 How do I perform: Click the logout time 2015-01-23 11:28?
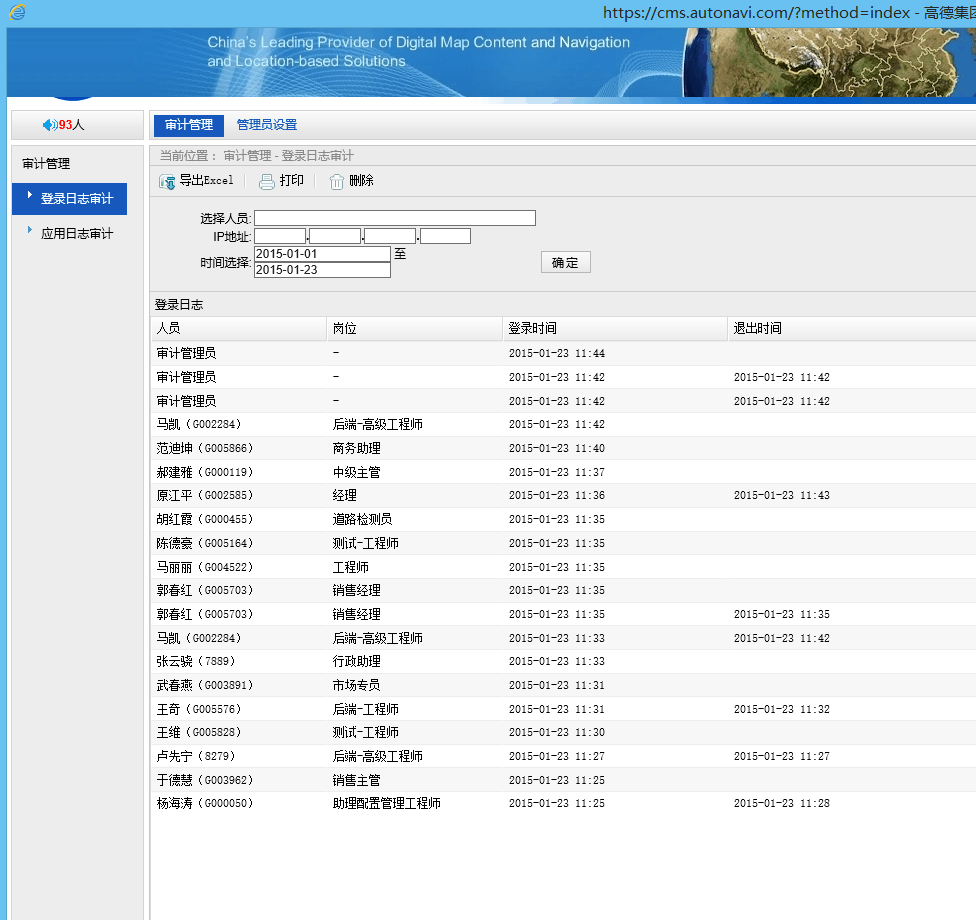coord(782,803)
